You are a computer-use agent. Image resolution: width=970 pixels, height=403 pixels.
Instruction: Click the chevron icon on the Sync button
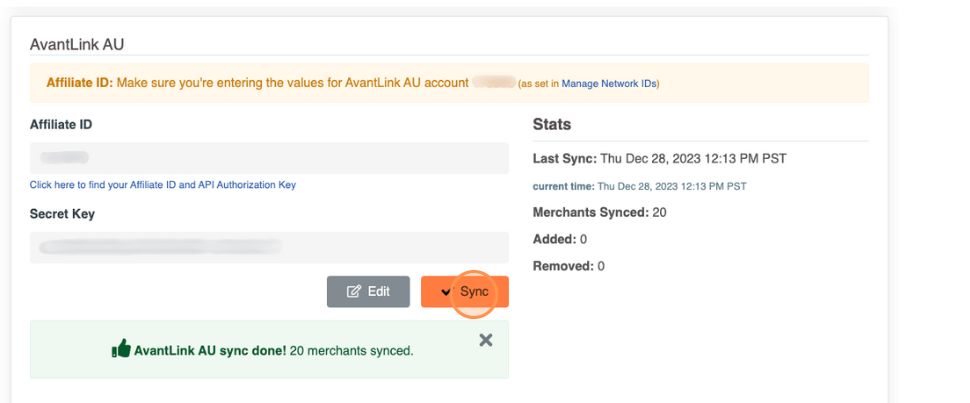coord(446,292)
